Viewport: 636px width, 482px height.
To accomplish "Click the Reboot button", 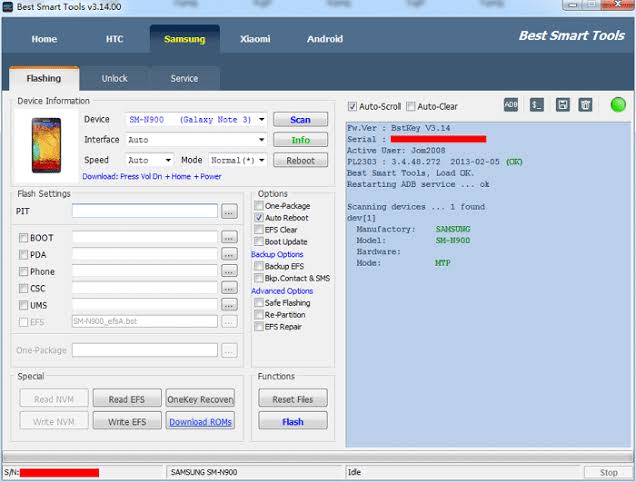I will [x=301, y=160].
